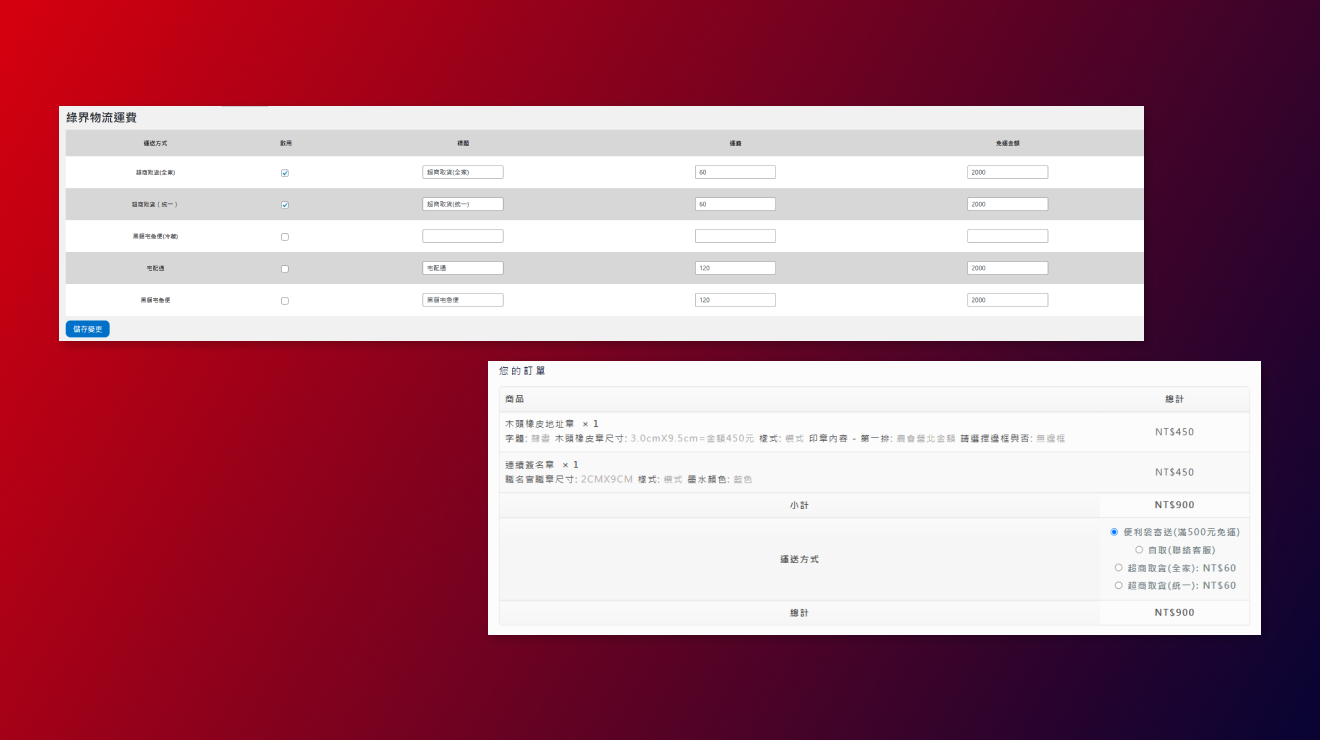Viewport: 1320px width, 740px height.
Task: Pick 超商取貨(全家): NT$60 radio option
Action: click(x=1118, y=568)
